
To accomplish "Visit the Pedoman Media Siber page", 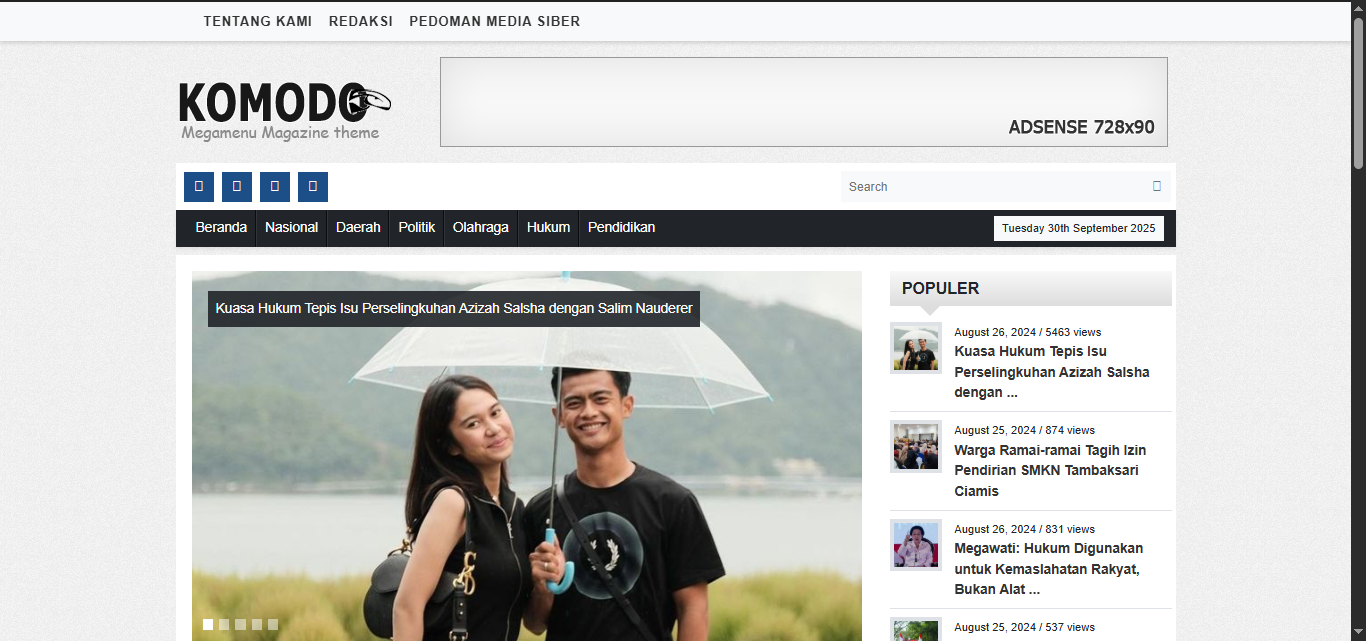I will point(494,21).
